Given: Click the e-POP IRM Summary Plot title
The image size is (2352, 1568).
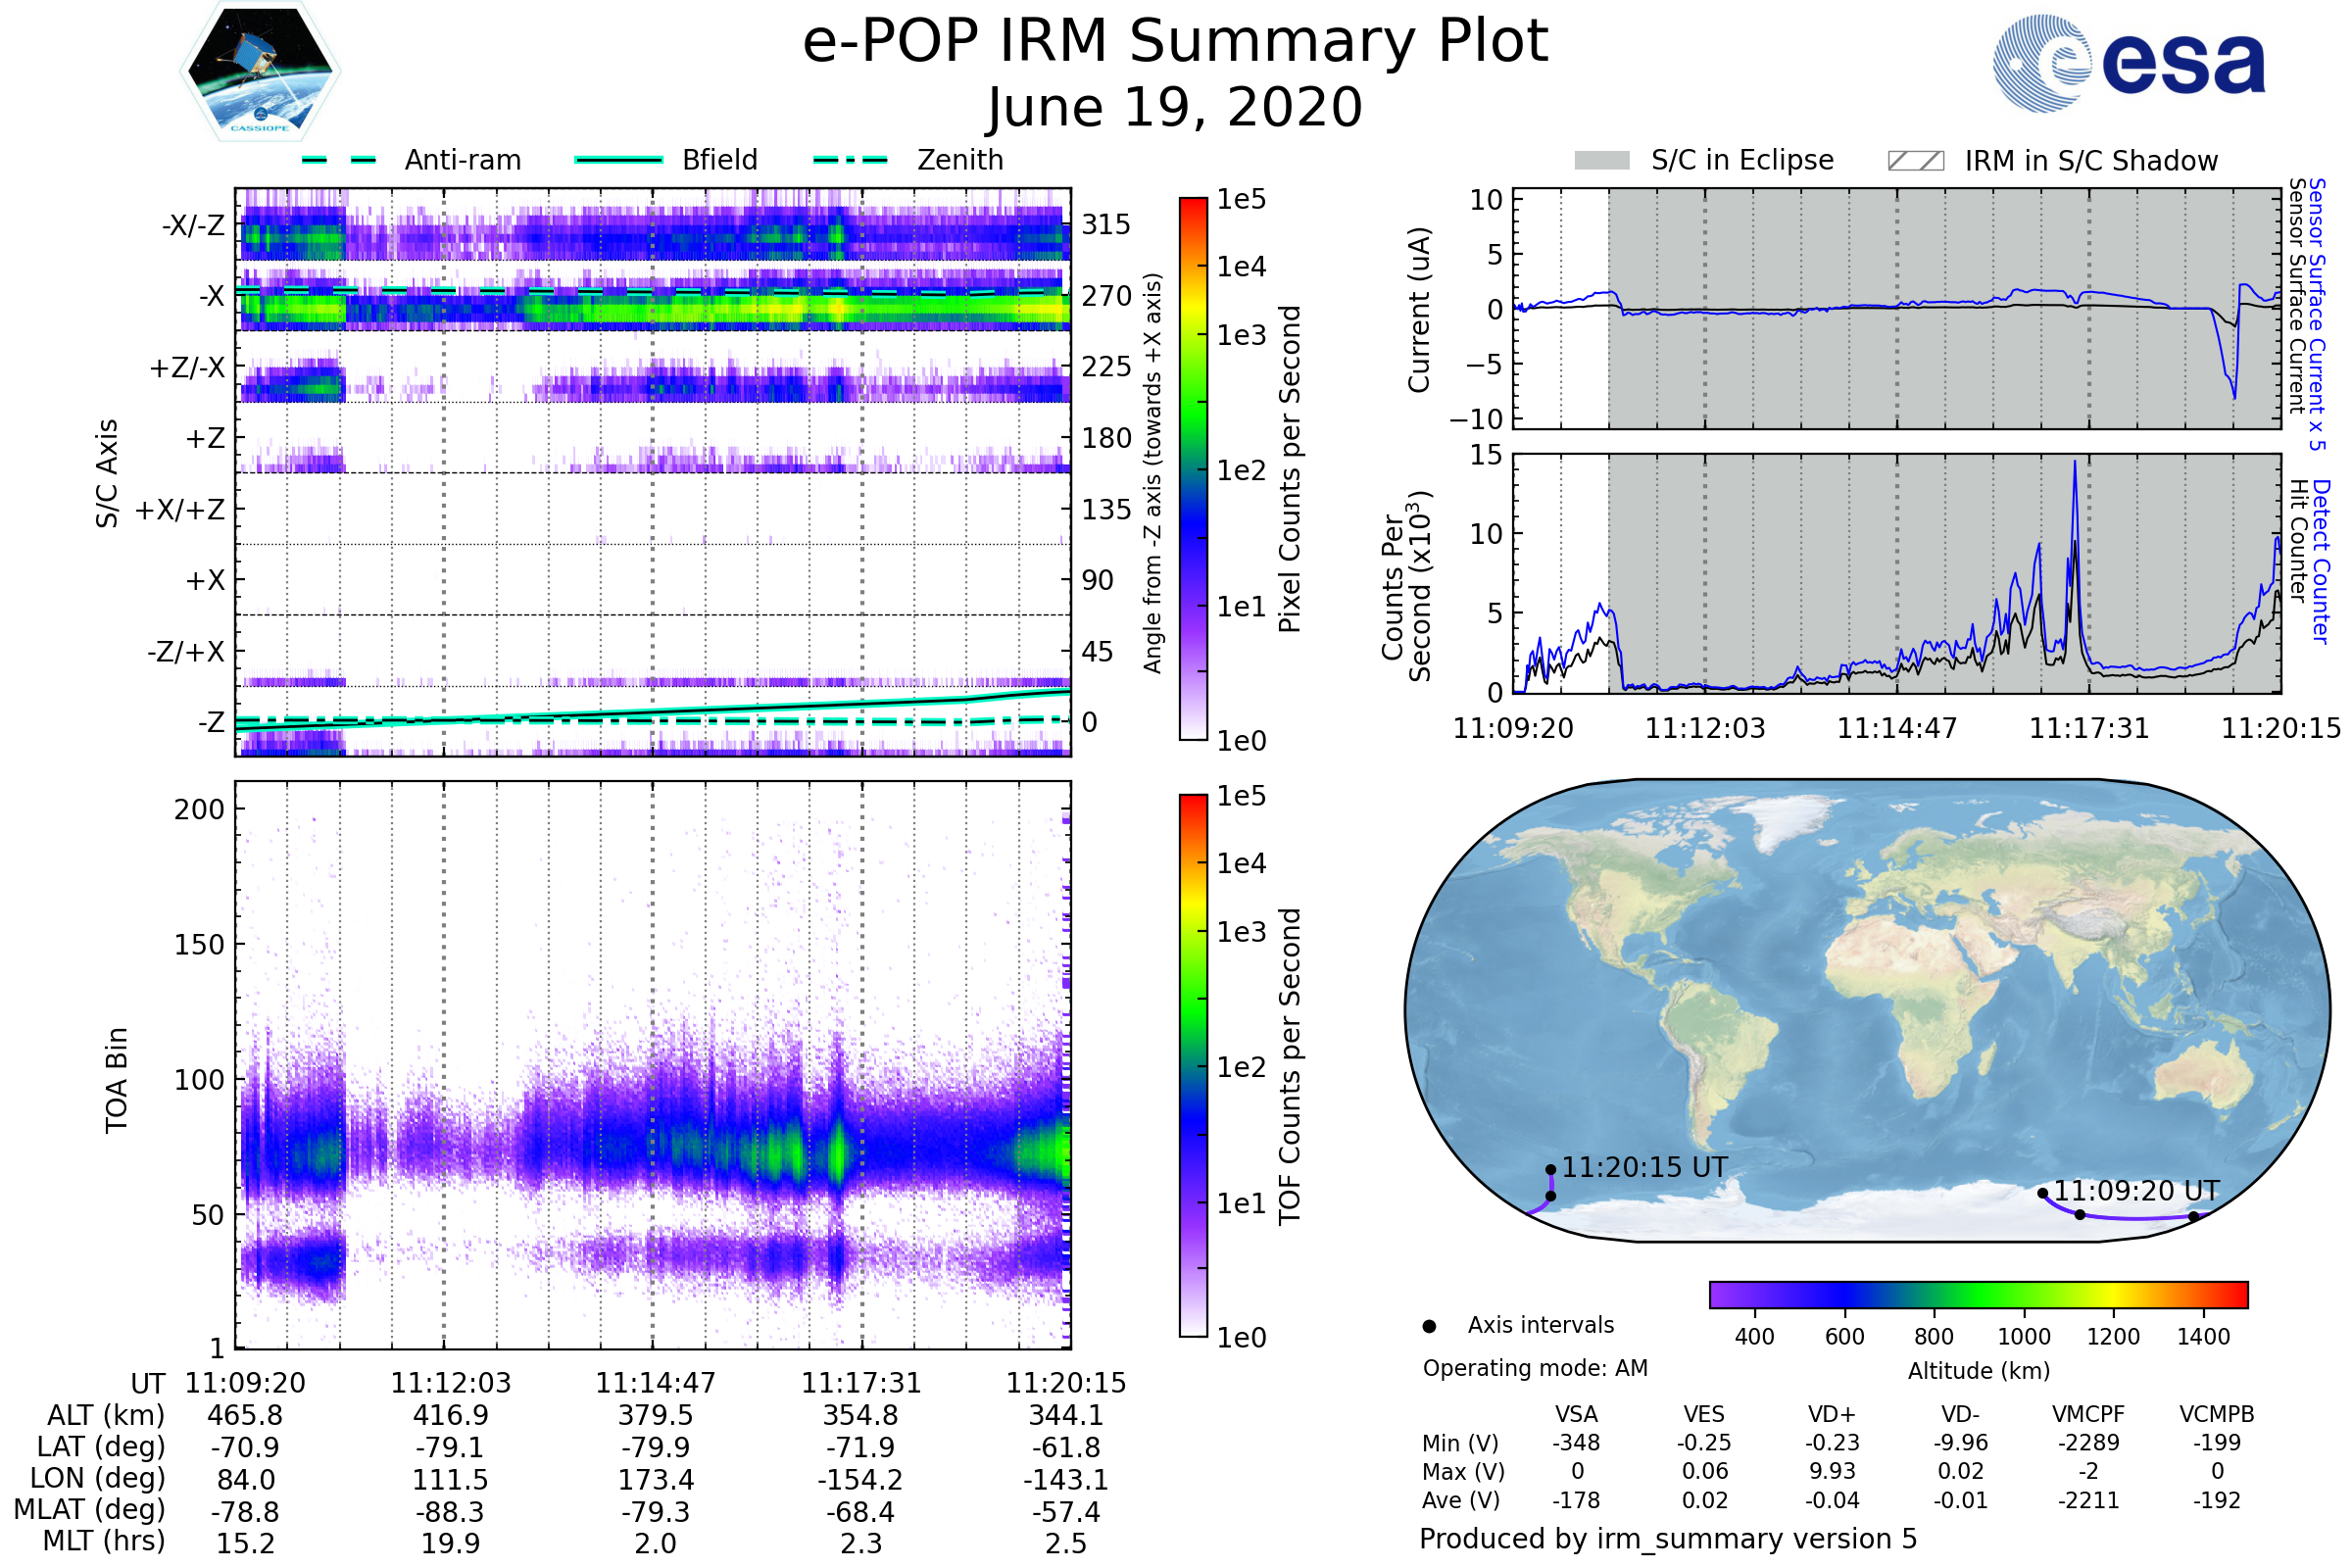Looking at the screenshot, I should point(1175,42).
